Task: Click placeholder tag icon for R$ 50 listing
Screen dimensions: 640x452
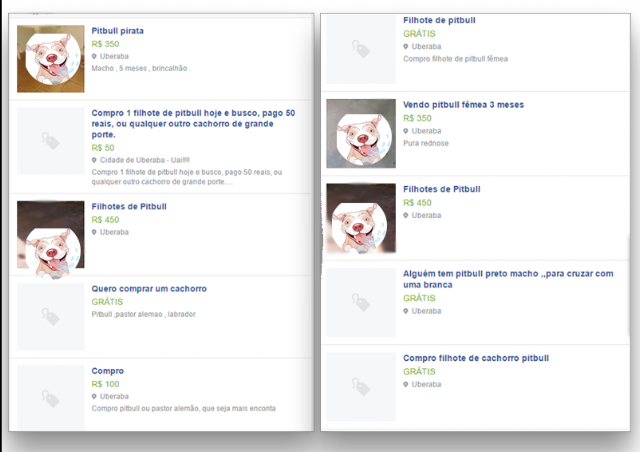Action: [x=51, y=141]
